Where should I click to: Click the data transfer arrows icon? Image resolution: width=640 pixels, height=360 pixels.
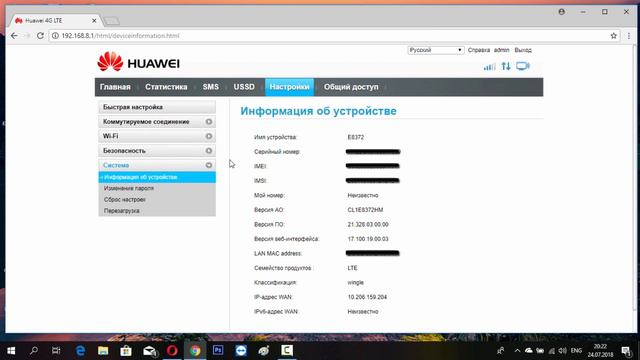tap(506, 66)
